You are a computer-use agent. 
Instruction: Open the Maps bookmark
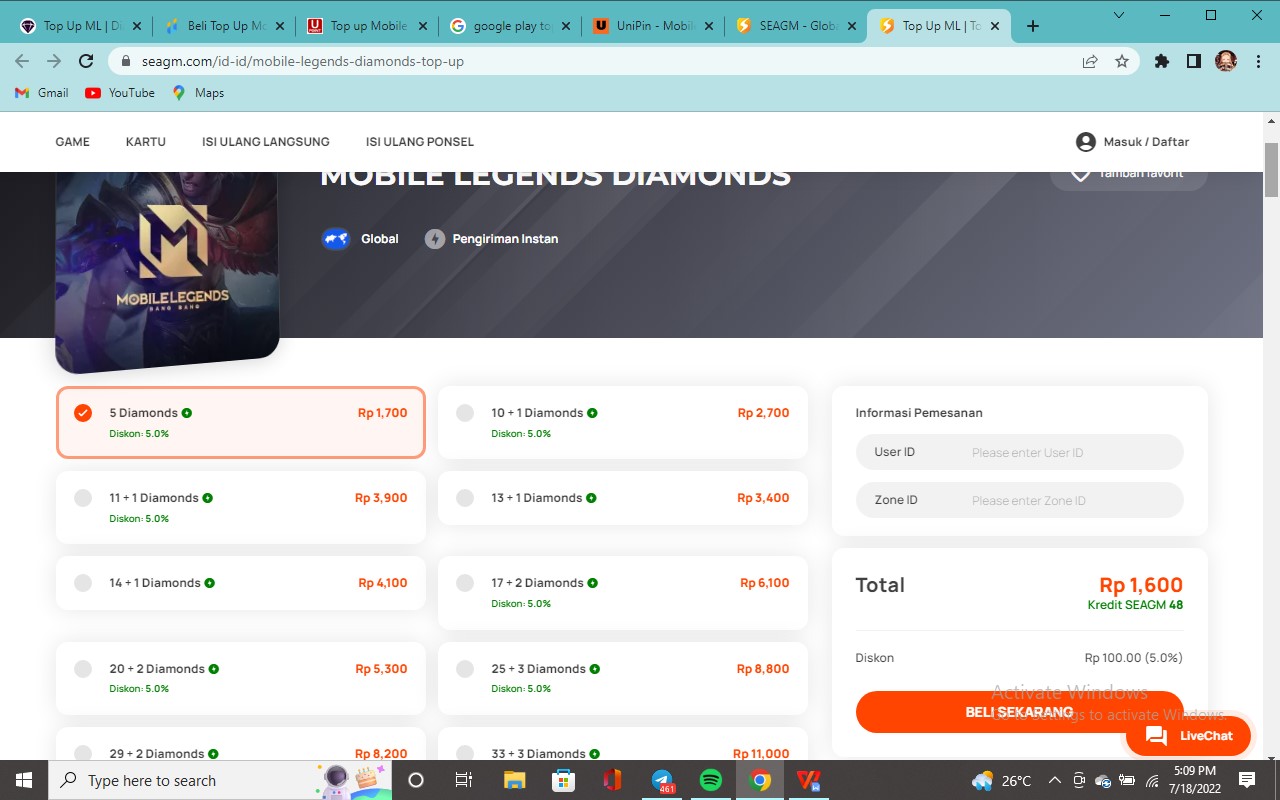(198, 93)
